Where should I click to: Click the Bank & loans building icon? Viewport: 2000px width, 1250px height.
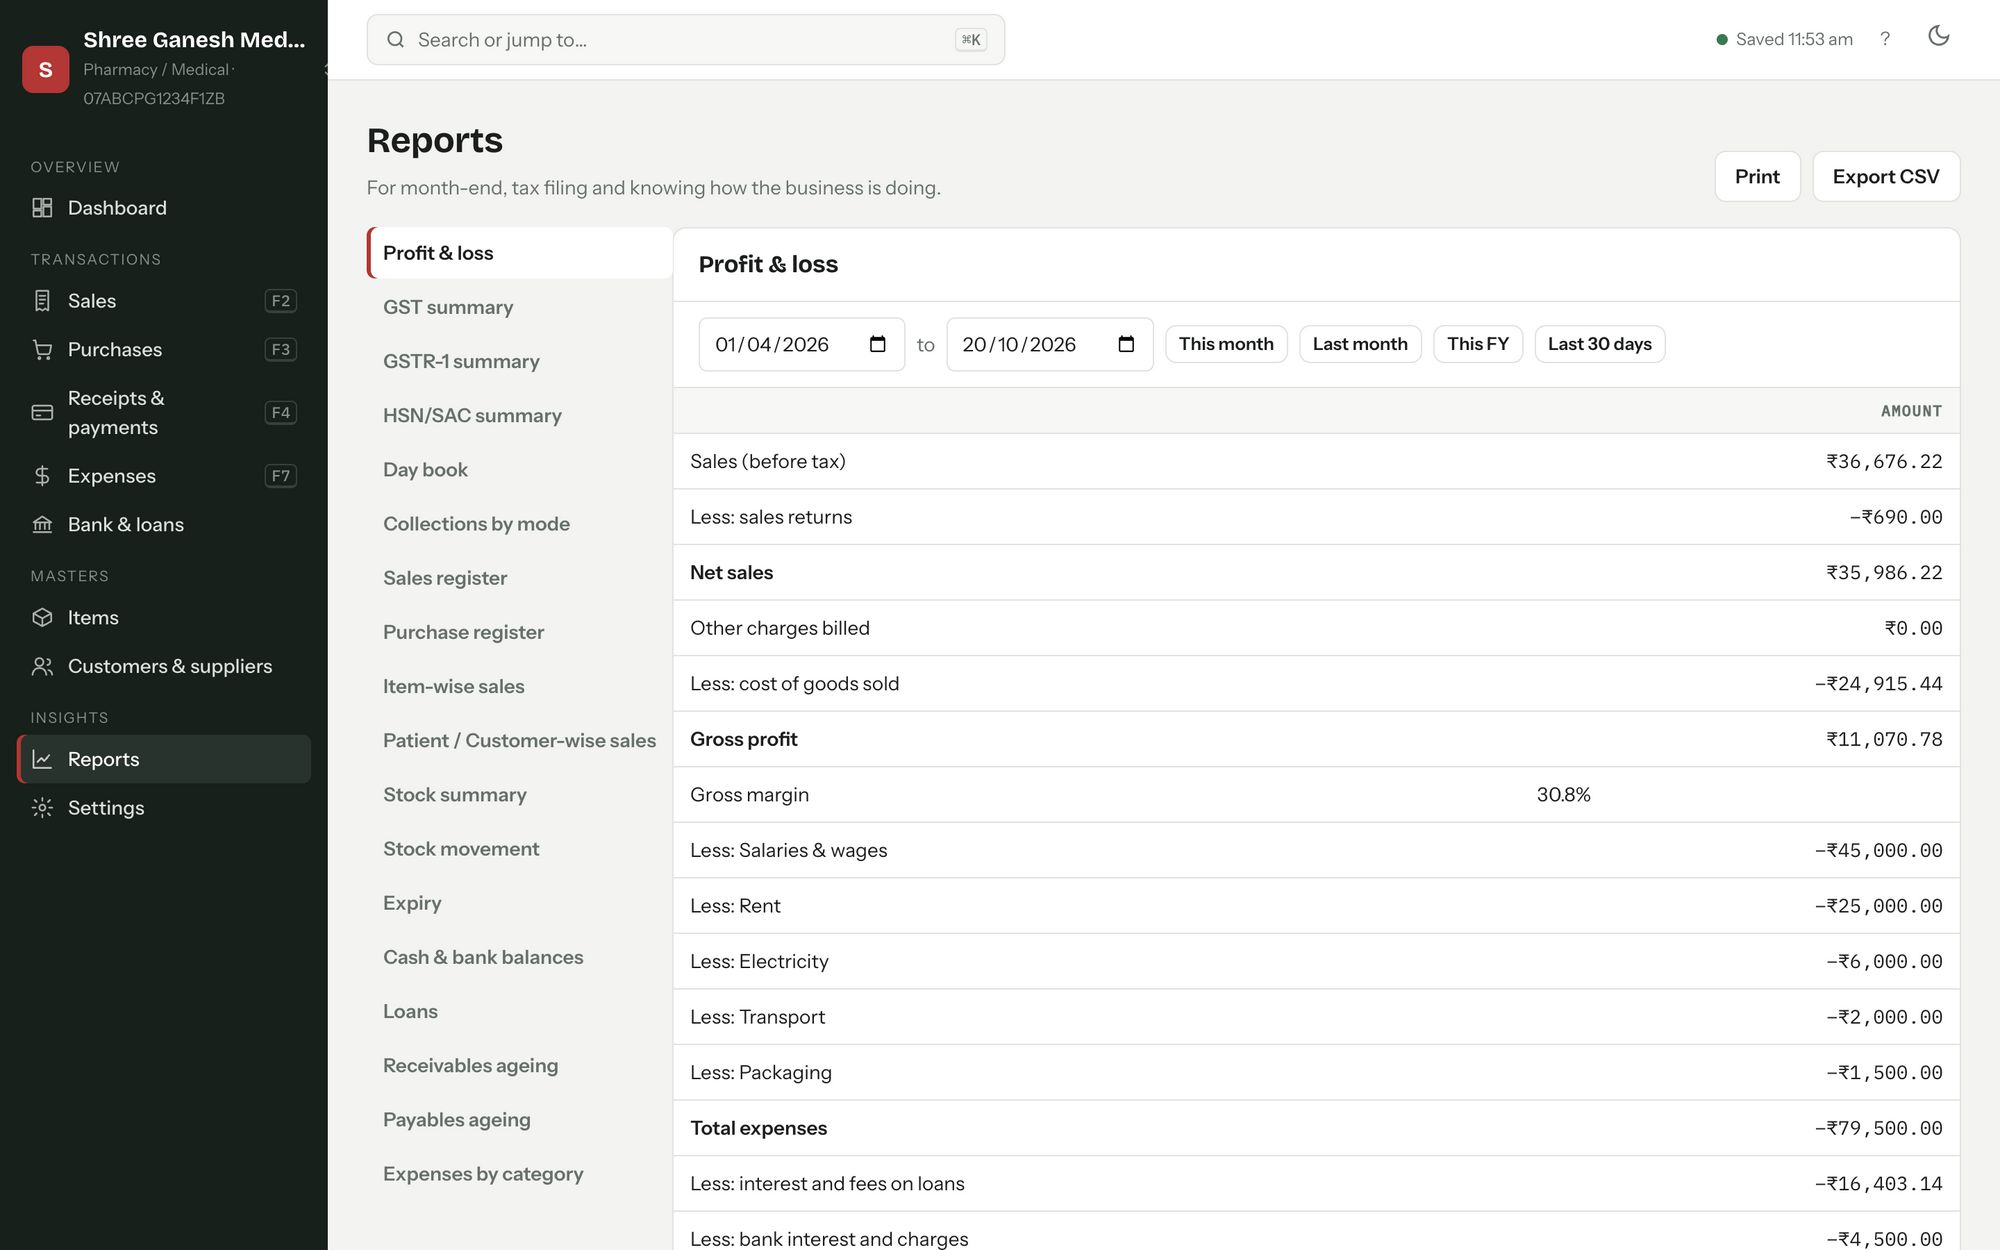[42, 525]
